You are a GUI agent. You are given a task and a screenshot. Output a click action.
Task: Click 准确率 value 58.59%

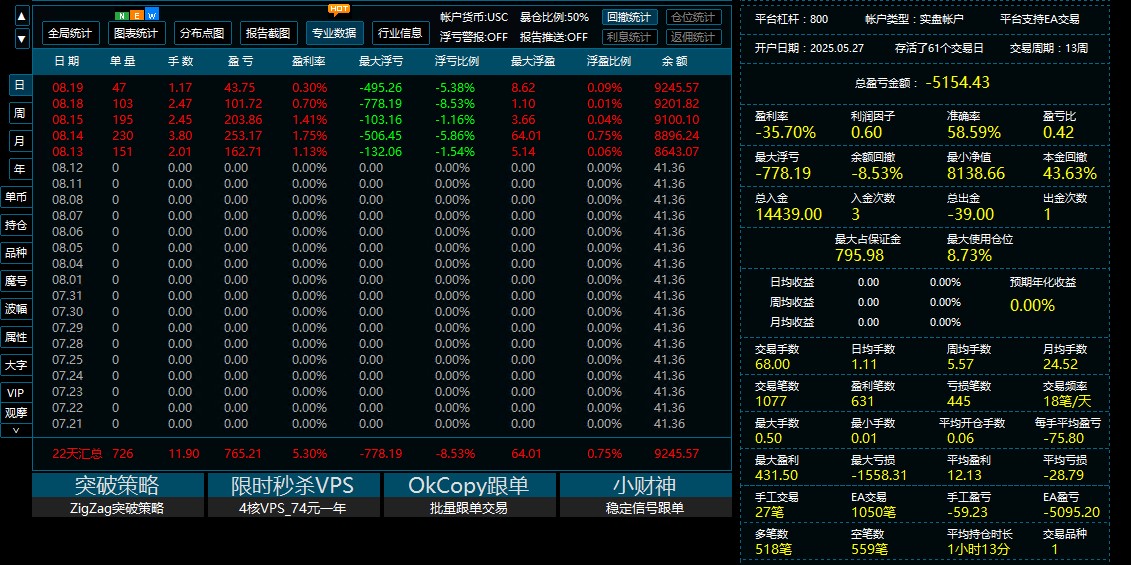974,132
